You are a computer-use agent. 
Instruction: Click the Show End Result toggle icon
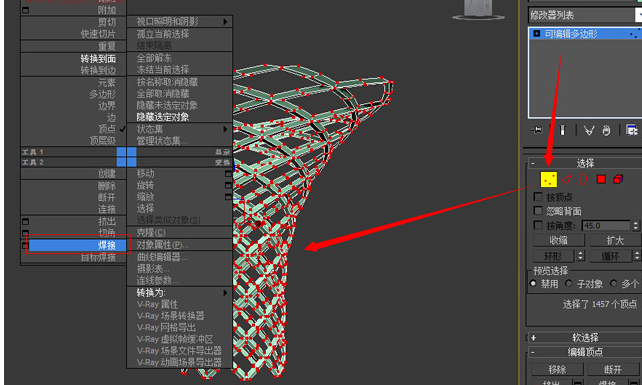(563, 130)
